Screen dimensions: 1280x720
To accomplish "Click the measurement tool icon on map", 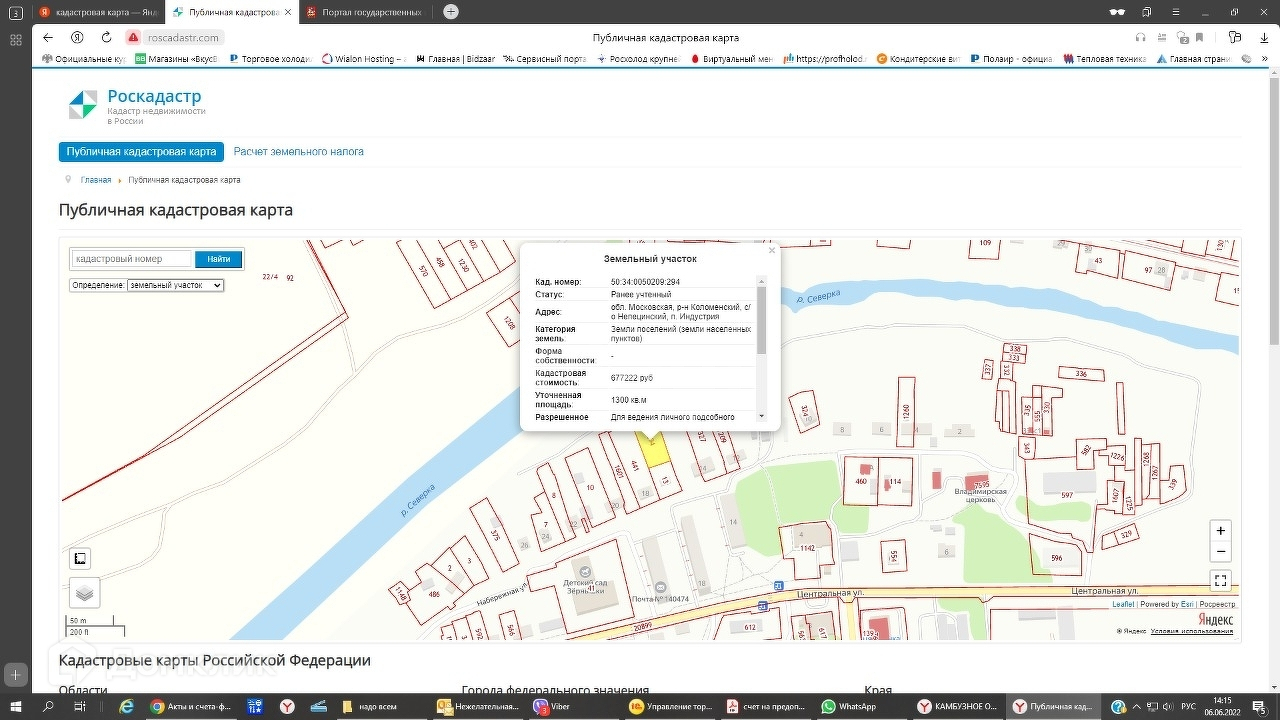I will [x=81, y=559].
